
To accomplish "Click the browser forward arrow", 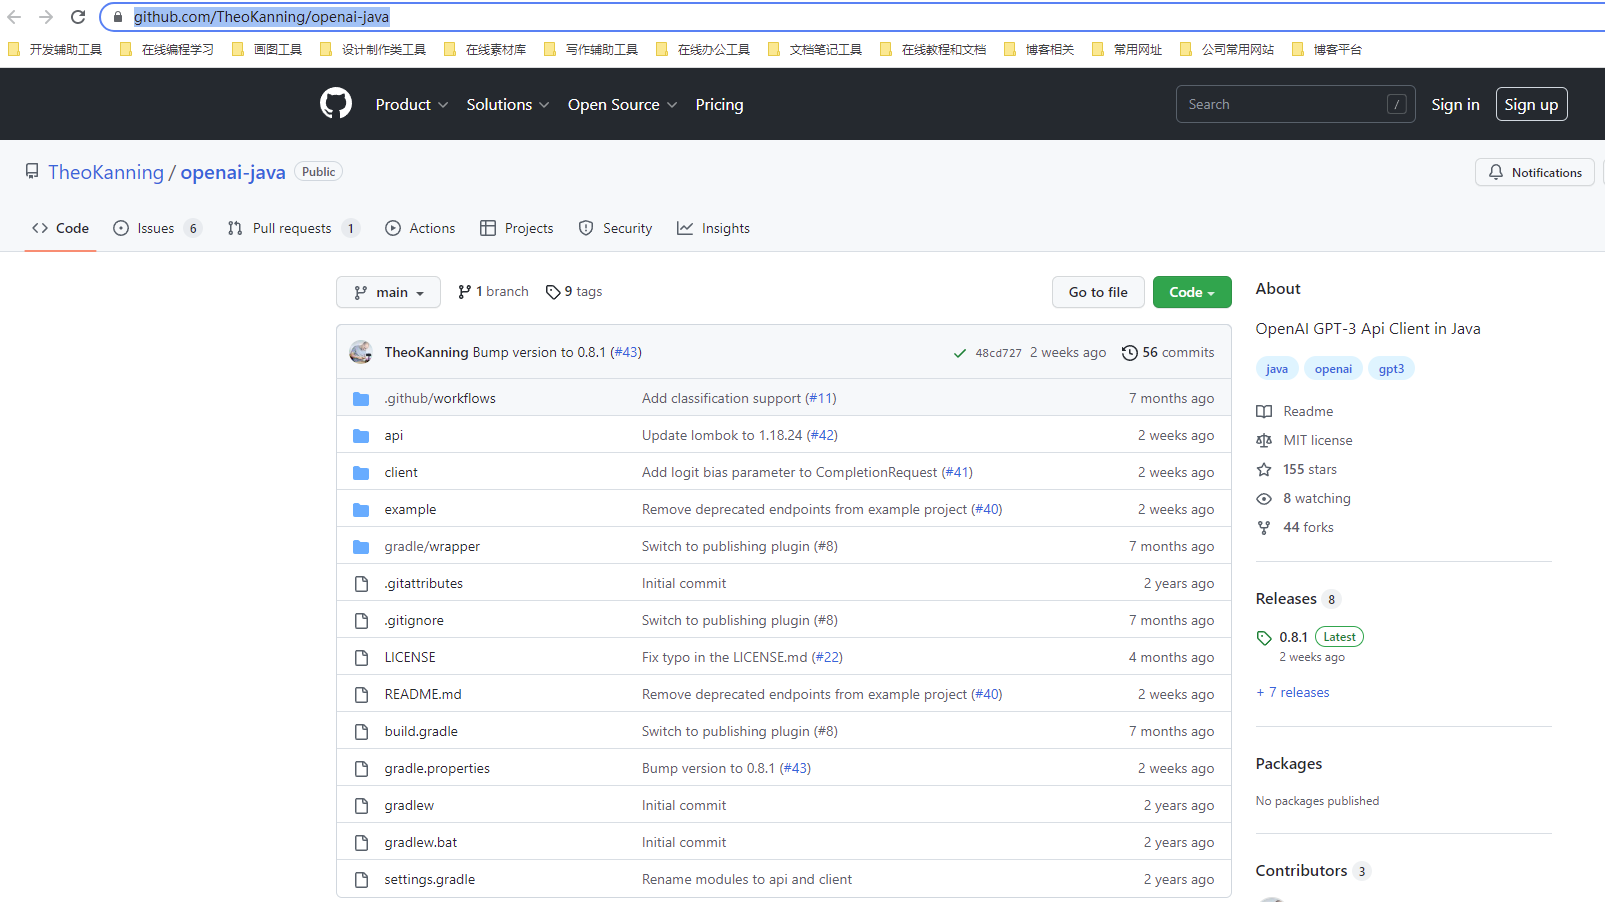I will click(x=46, y=17).
